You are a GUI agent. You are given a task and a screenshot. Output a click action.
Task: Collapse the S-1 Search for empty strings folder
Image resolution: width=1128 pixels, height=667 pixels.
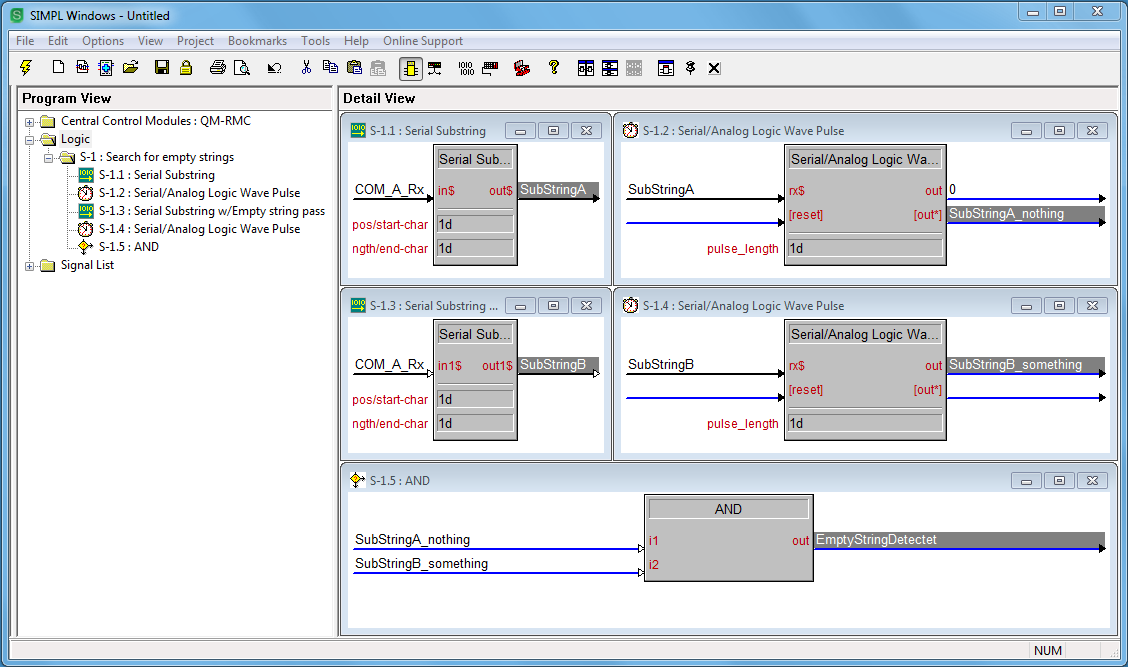coord(48,158)
